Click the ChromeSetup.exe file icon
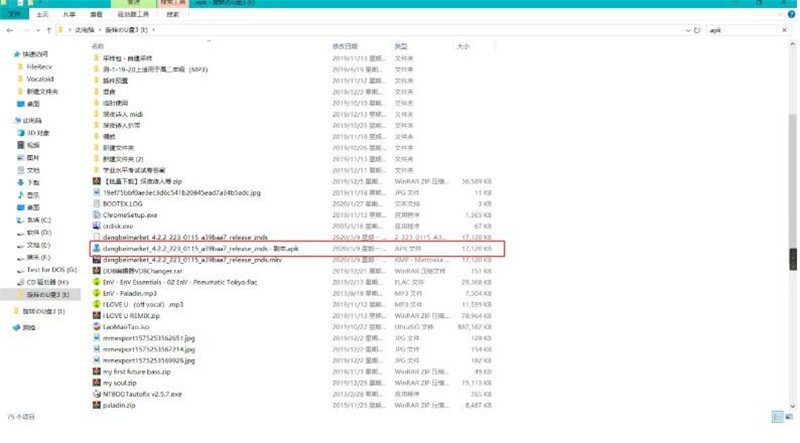The height and width of the screenshot is (443, 800). [96, 215]
